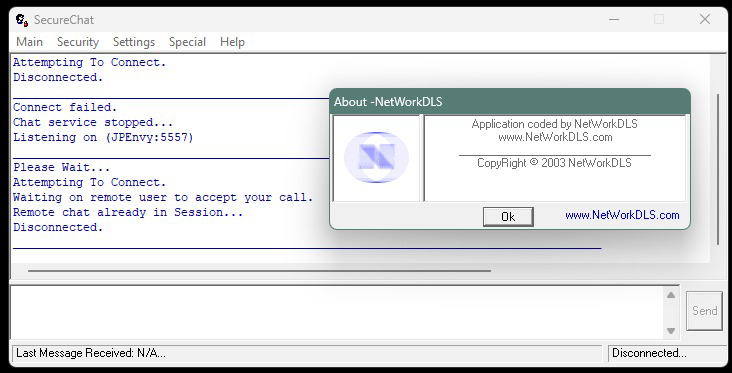Open the www.NetWorkDLS.com link at dialog bottom

point(622,215)
